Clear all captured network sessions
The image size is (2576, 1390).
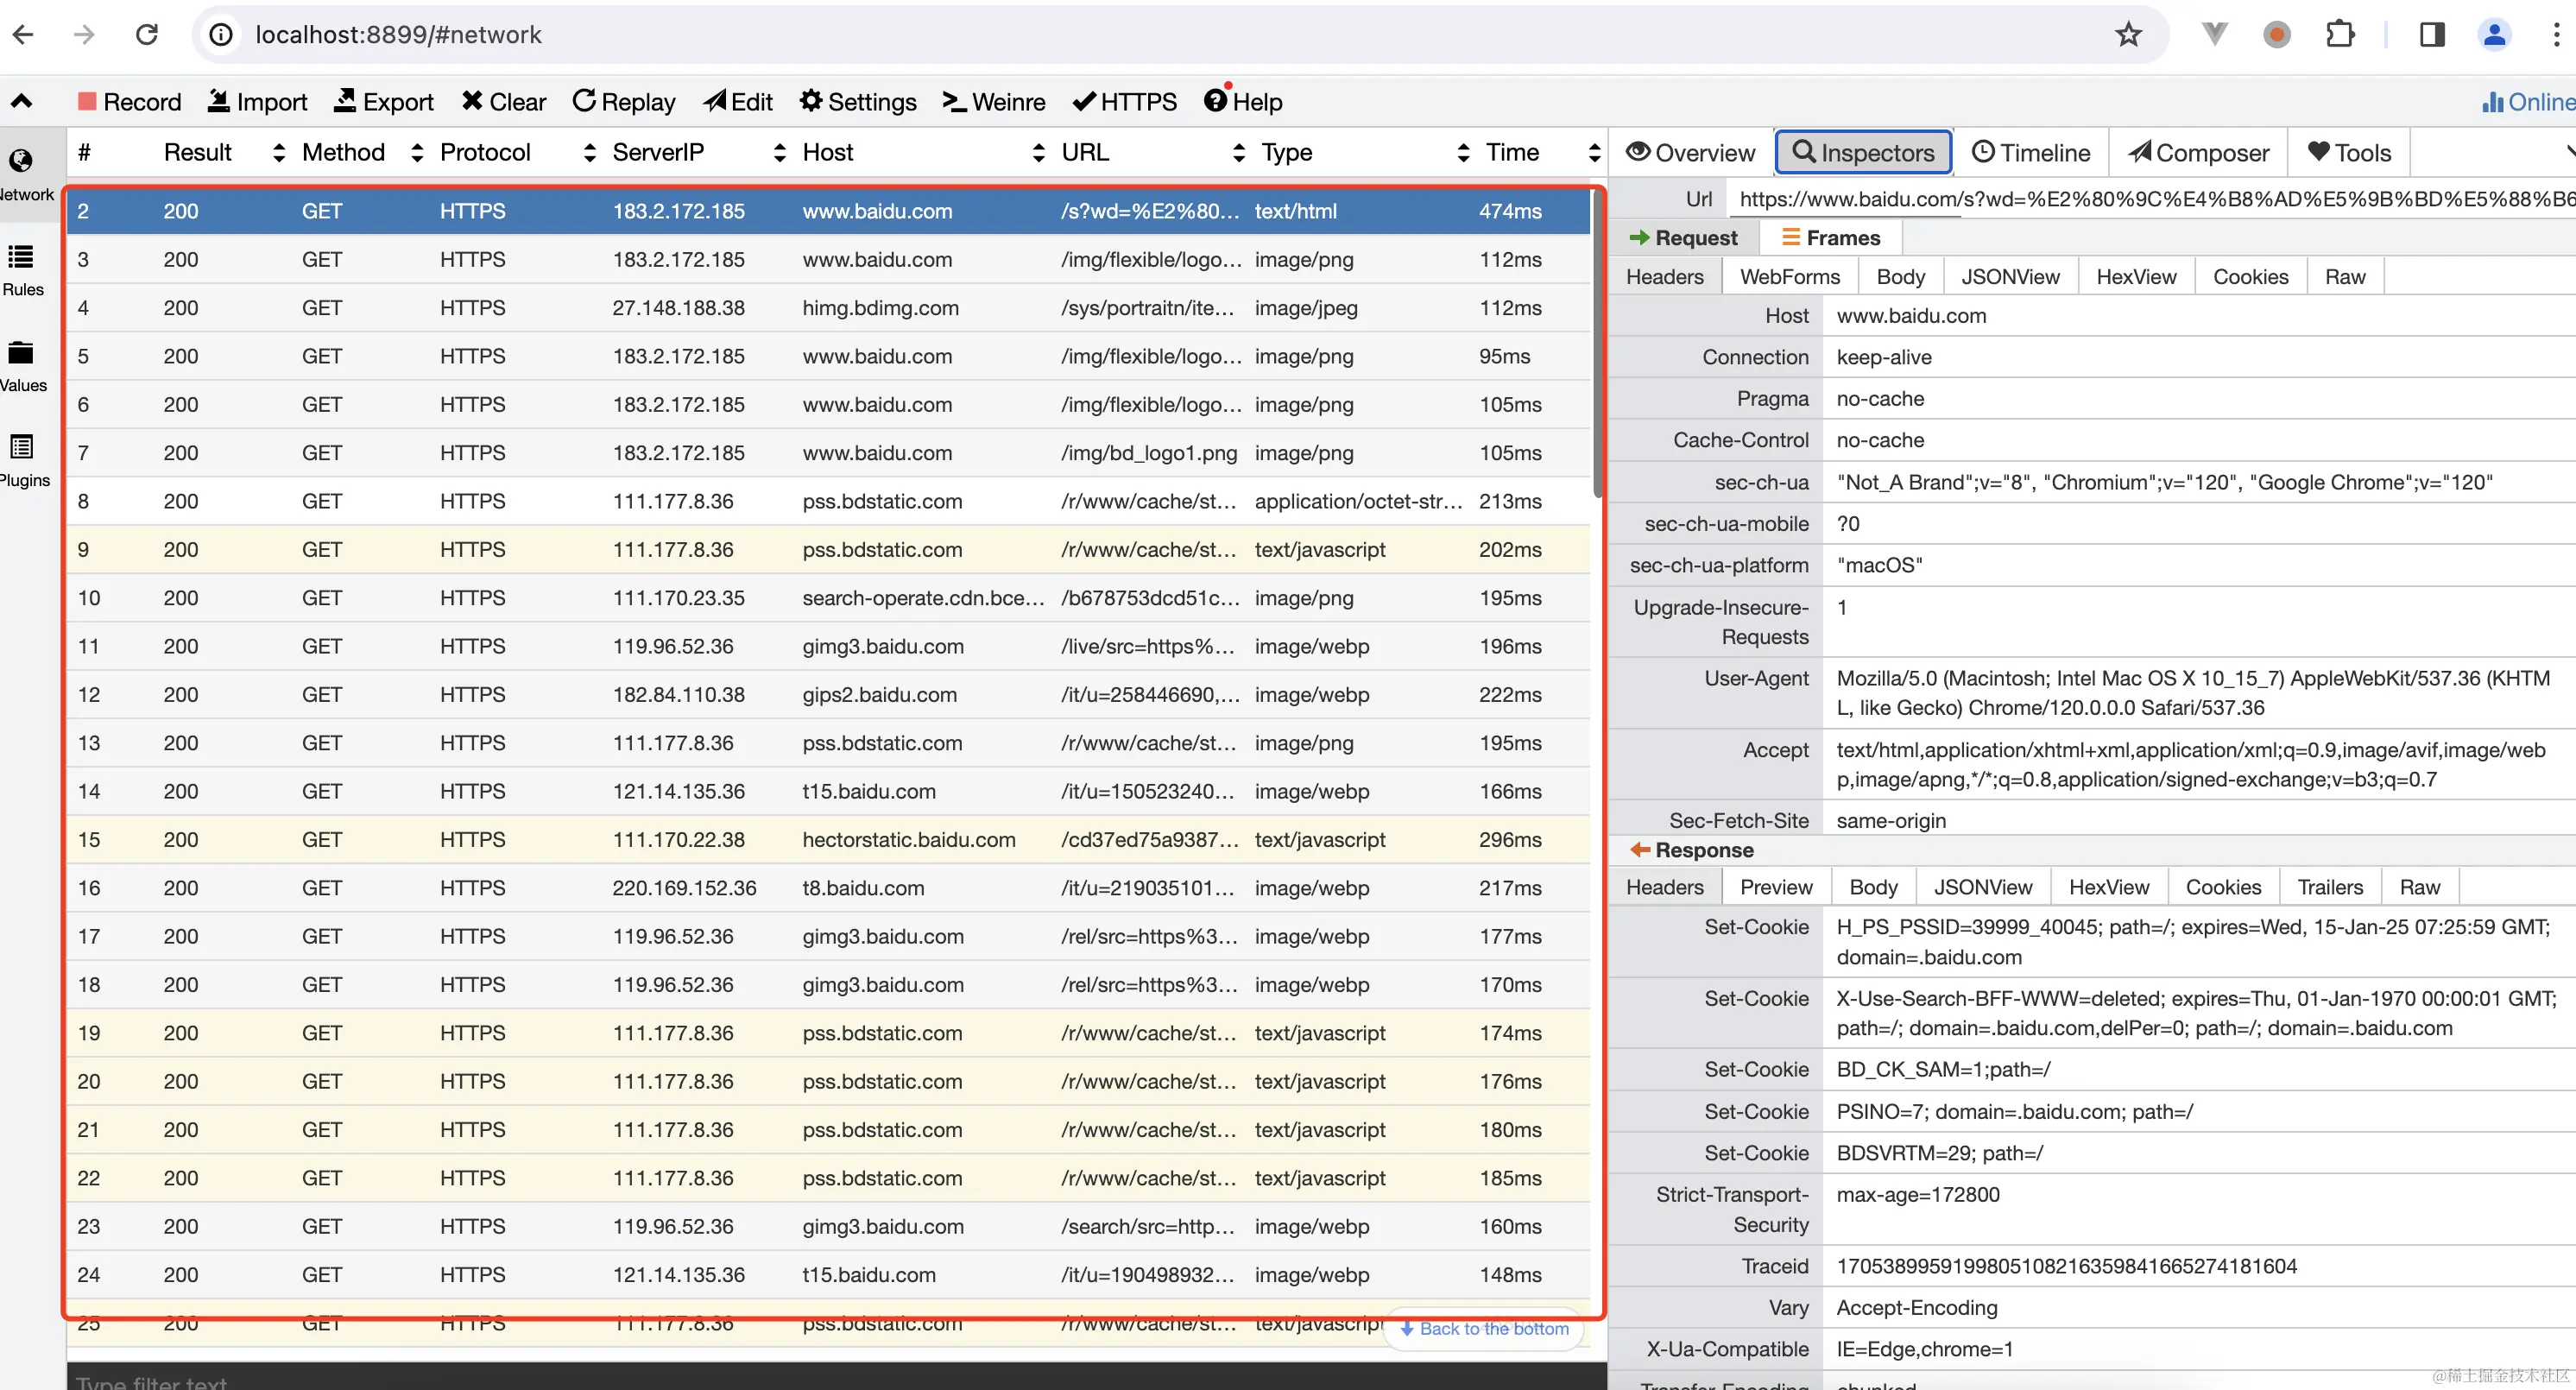pyautogui.click(x=504, y=102)
